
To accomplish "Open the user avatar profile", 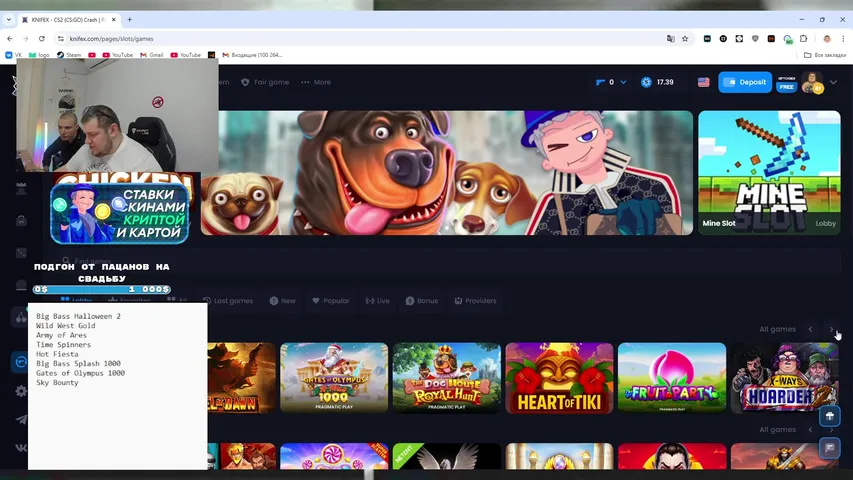I will 811,82.
